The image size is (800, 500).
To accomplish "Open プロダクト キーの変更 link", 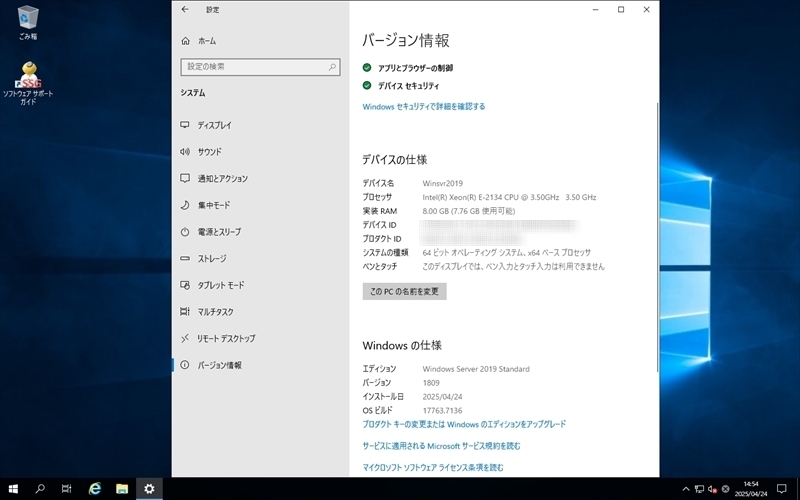I will (464, 424).
